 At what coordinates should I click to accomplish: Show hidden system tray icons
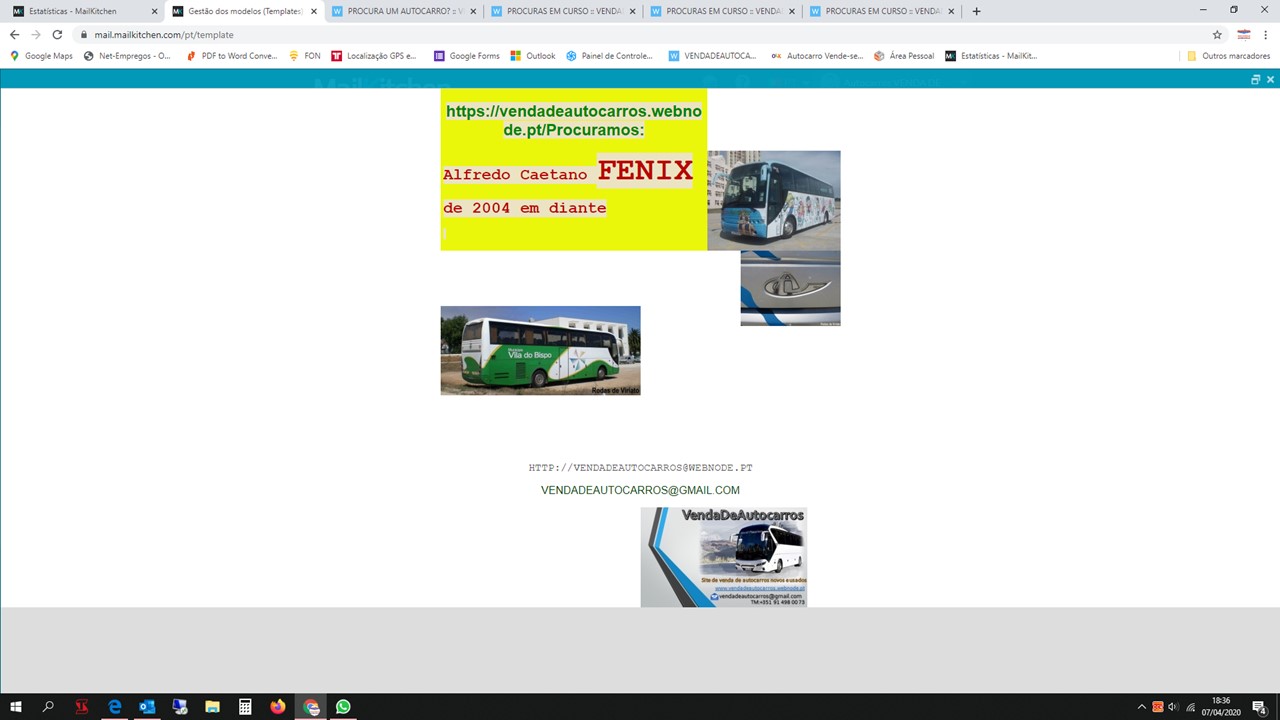(1141, 707)
